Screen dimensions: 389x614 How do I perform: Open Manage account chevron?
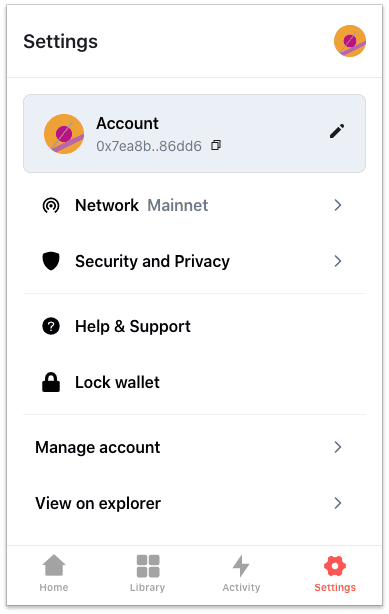[338, 447]
